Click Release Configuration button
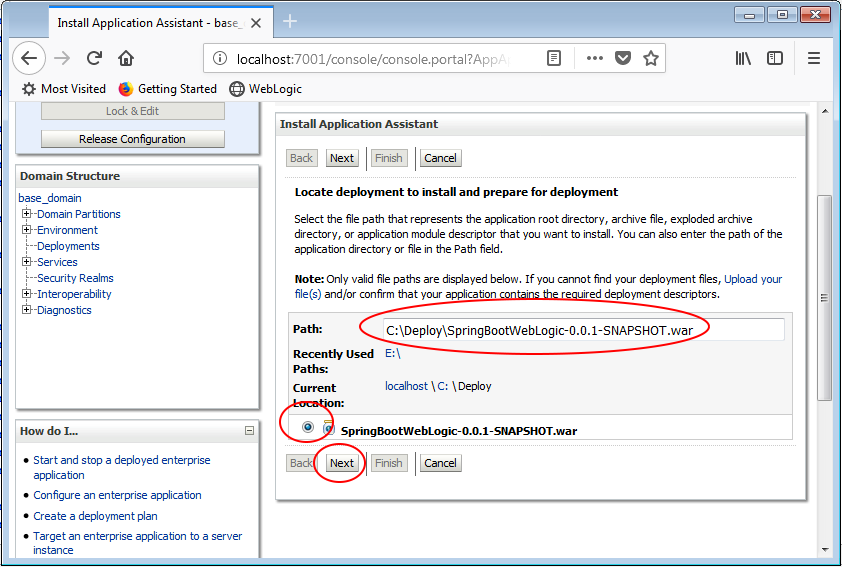 [x=133, y=139]
